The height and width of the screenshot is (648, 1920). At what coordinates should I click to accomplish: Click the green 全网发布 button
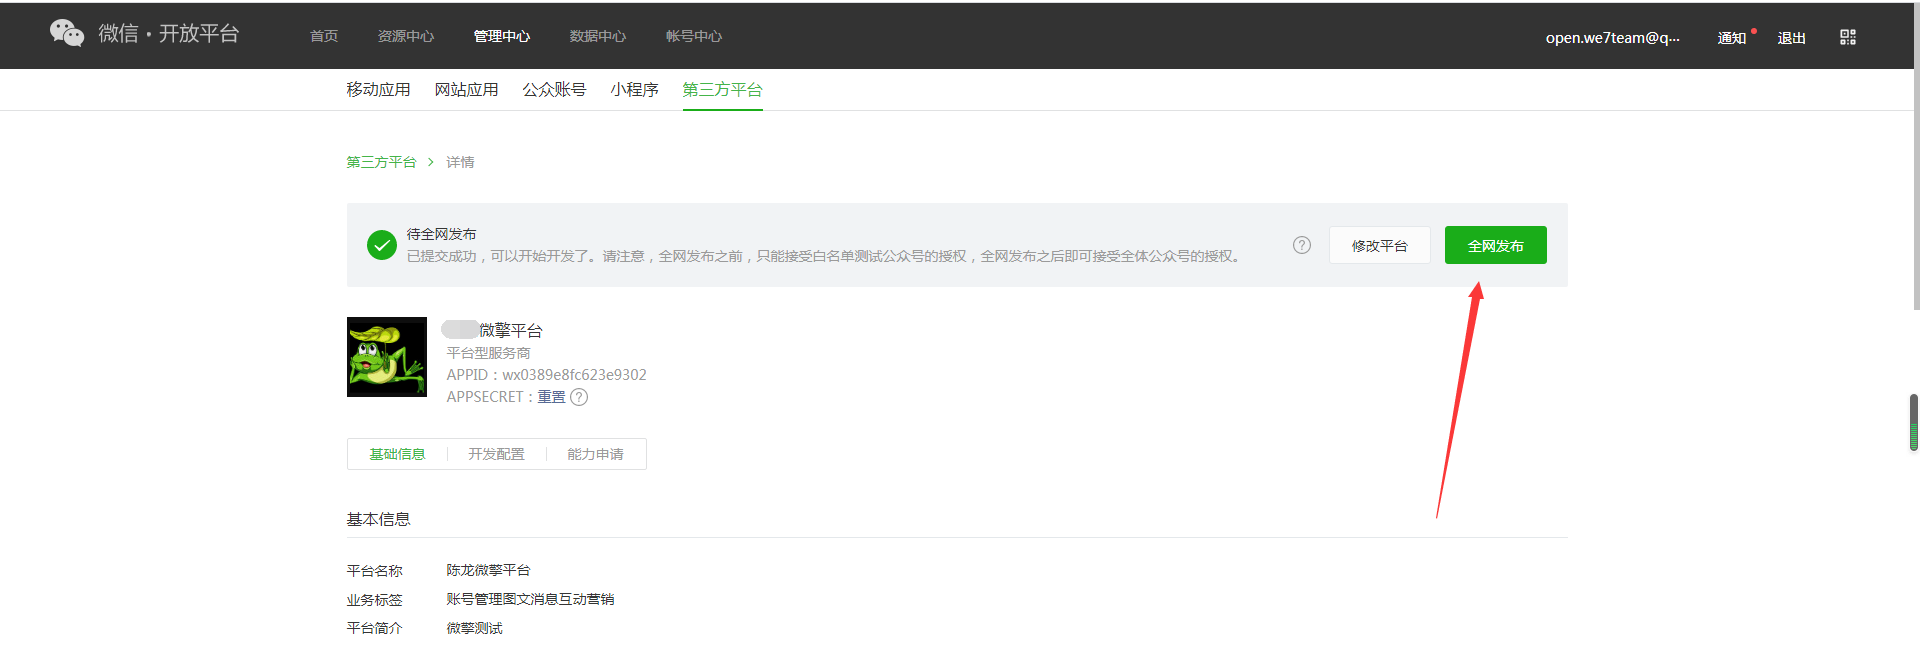coord(1496,245)
